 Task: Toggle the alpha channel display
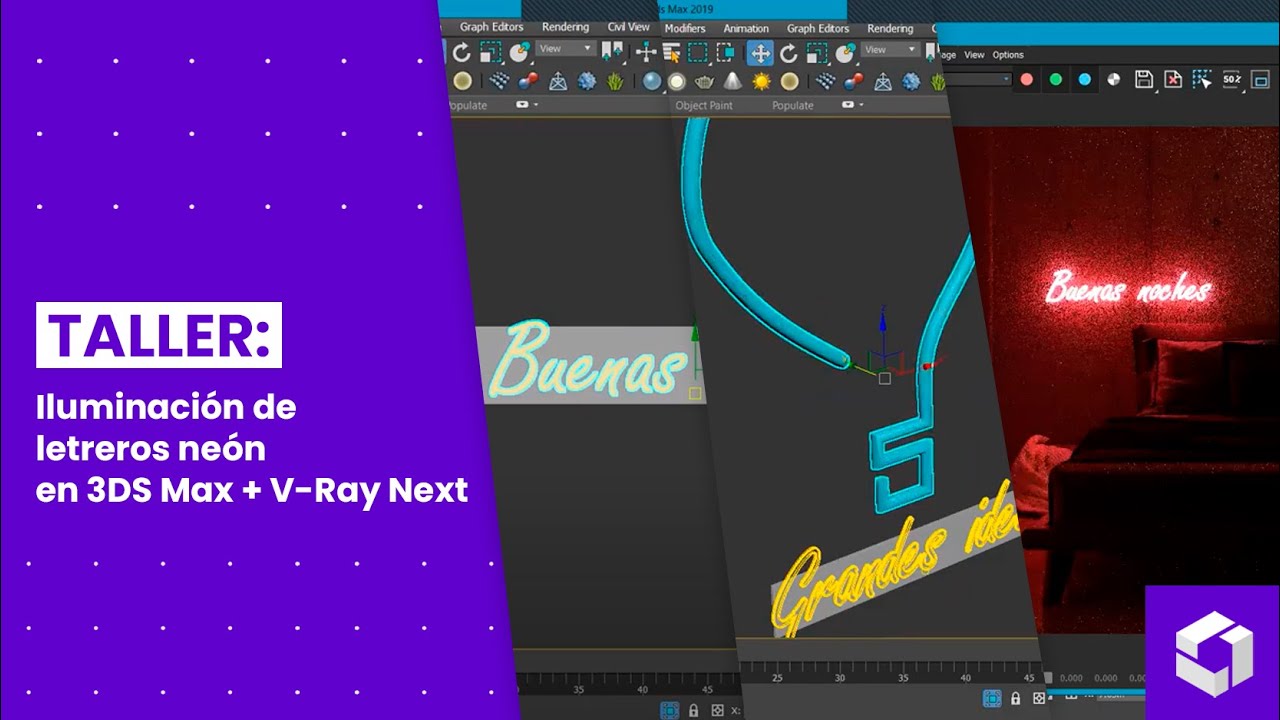1114,79
